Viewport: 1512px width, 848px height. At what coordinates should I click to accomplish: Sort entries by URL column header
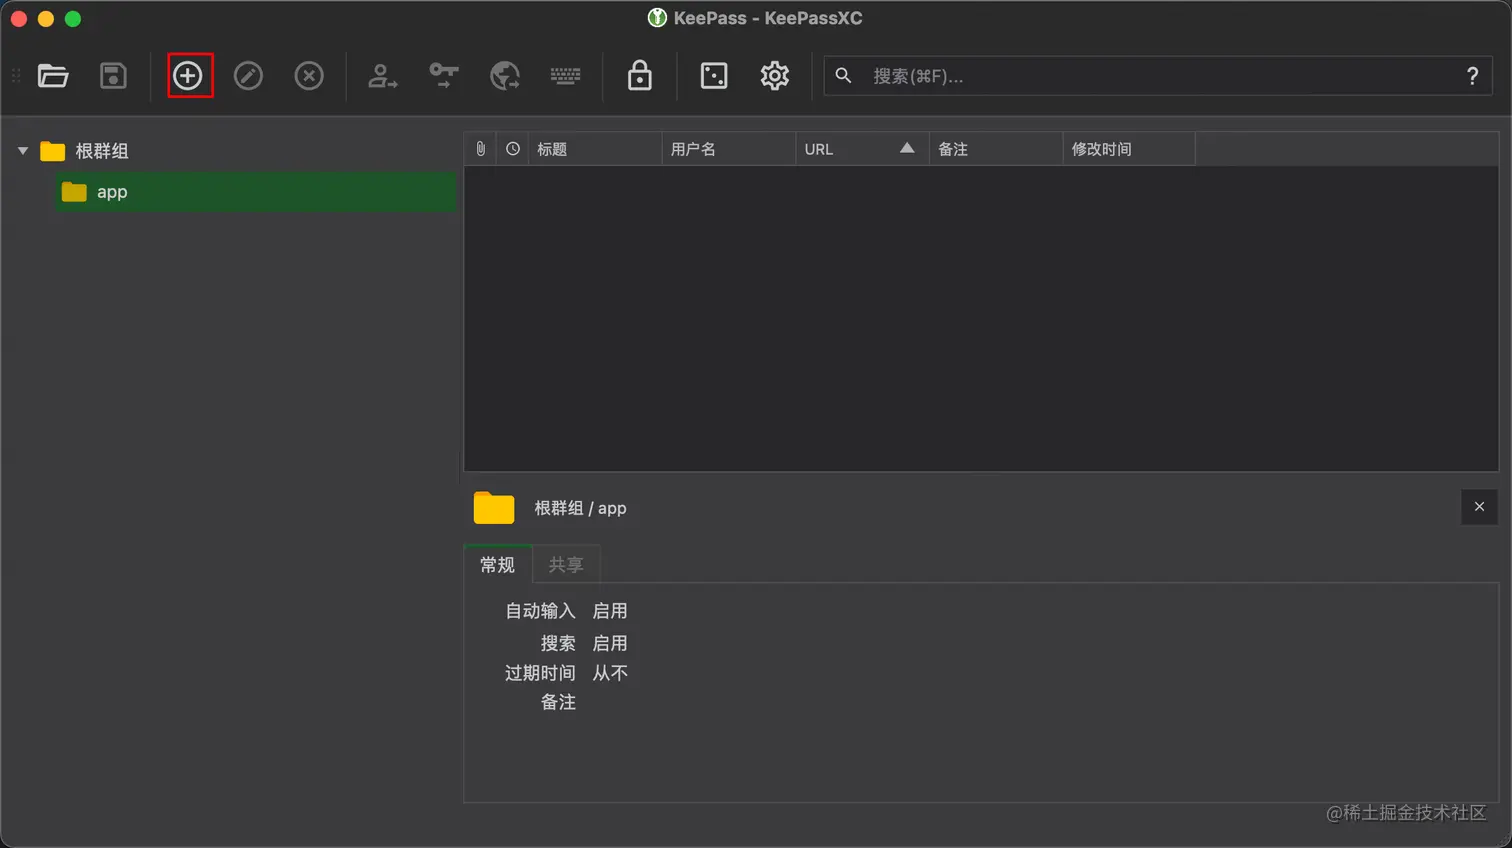pos(862,149)
